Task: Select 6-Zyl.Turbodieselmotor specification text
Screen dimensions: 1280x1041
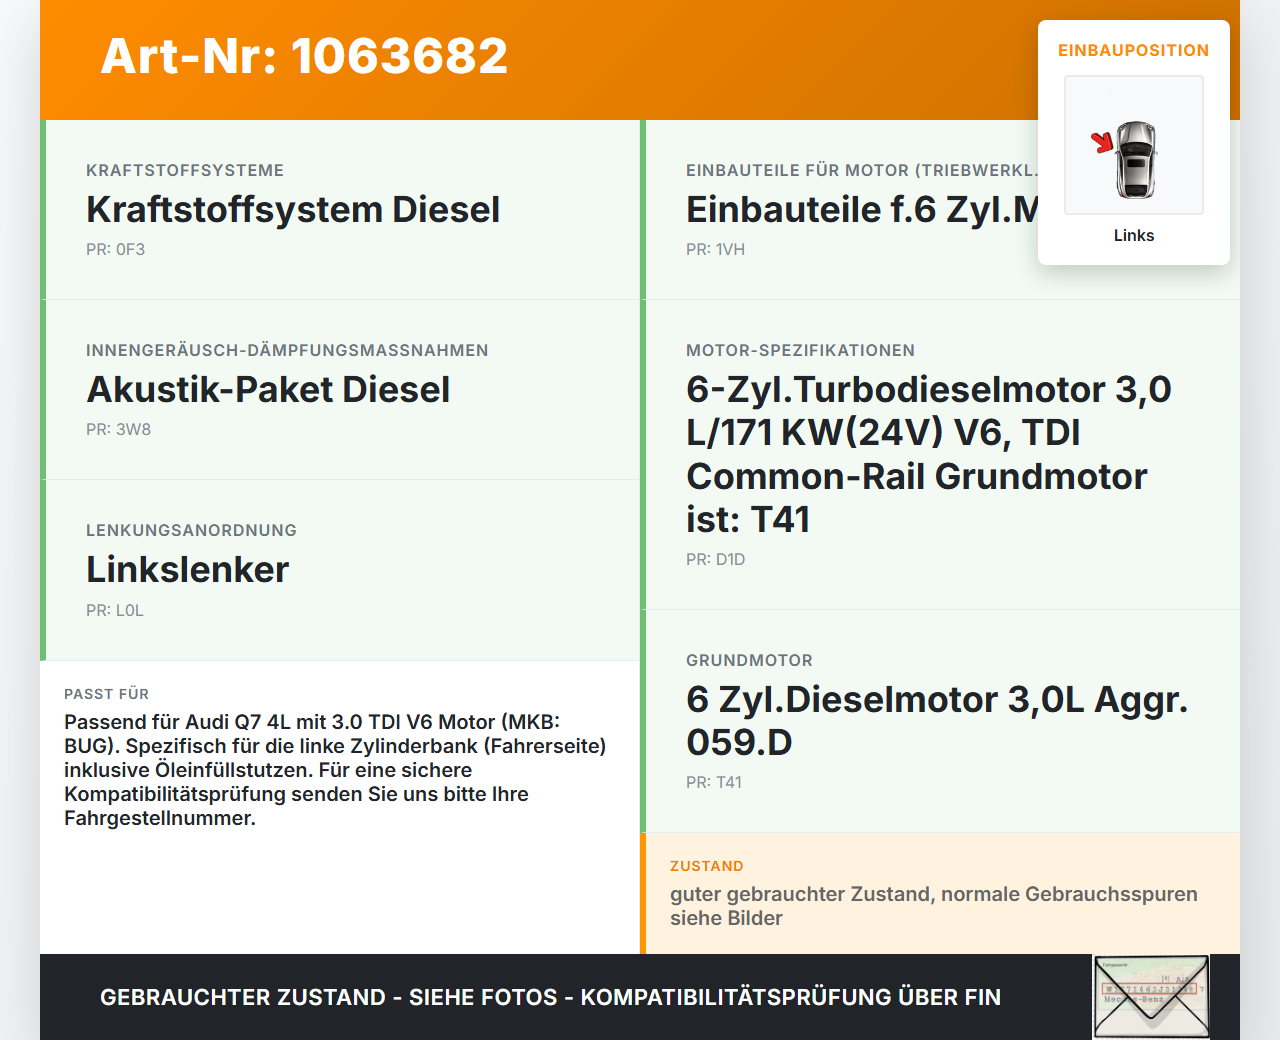Action: pyautogui.click(x=929, y=454)
